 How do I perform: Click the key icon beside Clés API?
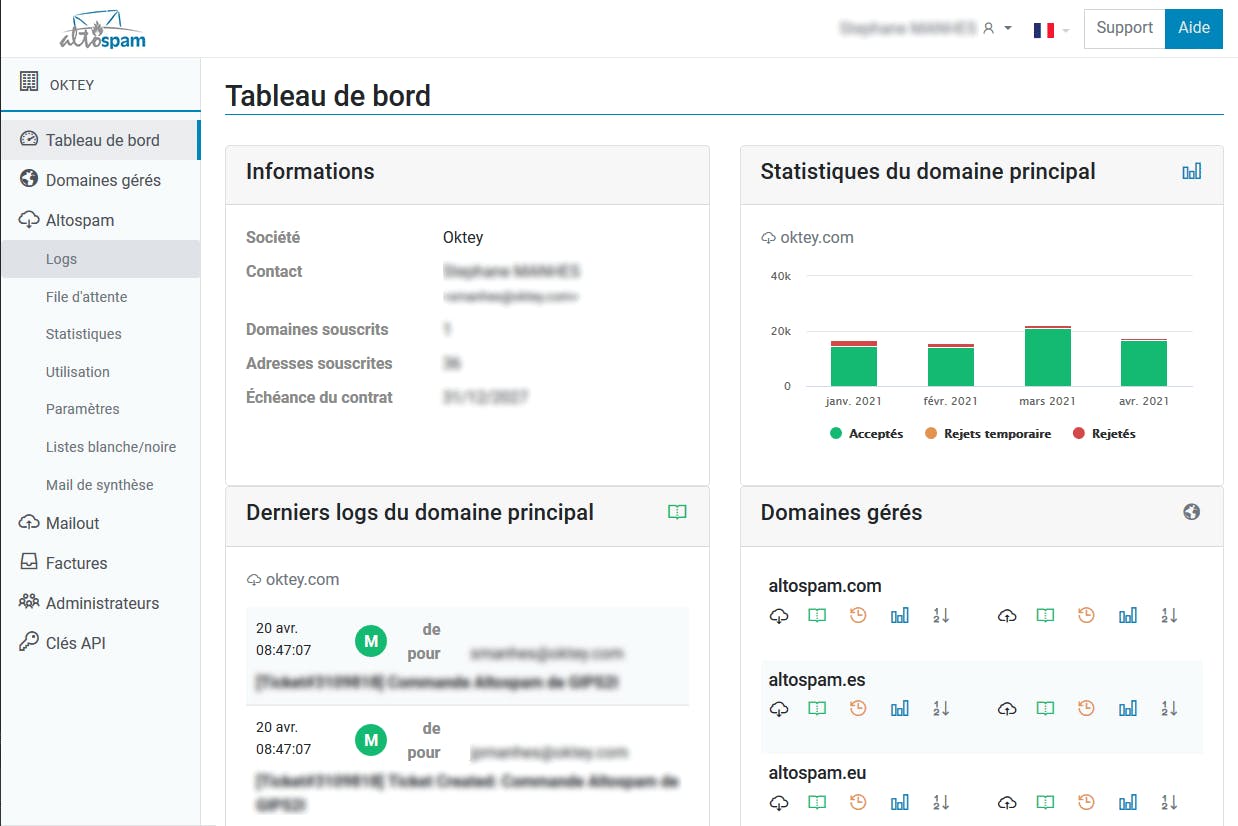click(29, 643)
